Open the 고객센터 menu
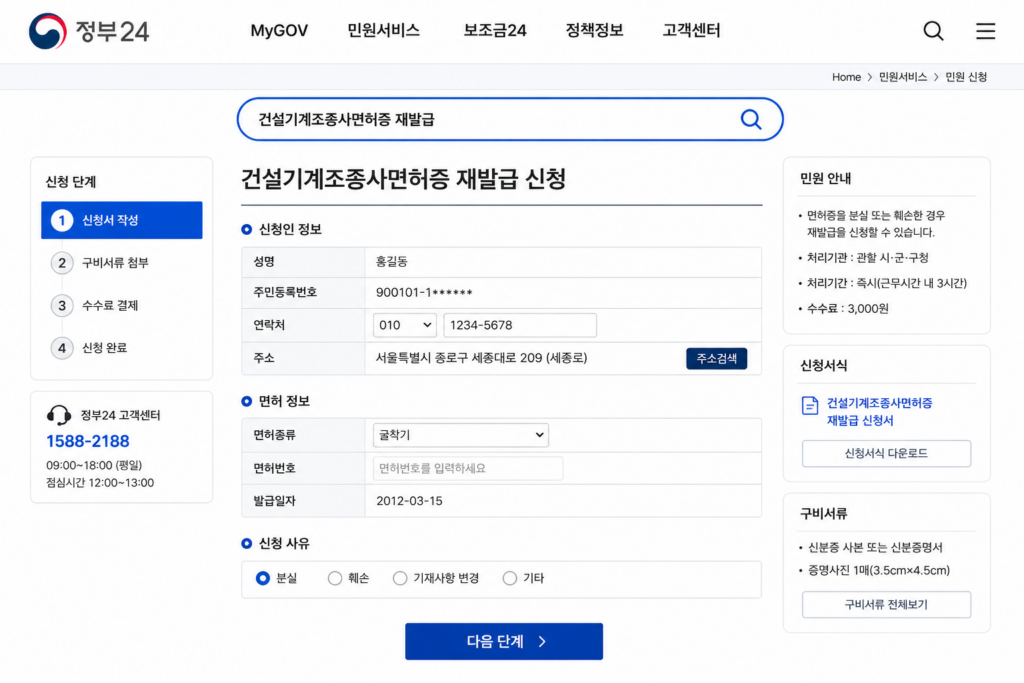This screenshot has height=683, width=1024. [x=691, y=31]
